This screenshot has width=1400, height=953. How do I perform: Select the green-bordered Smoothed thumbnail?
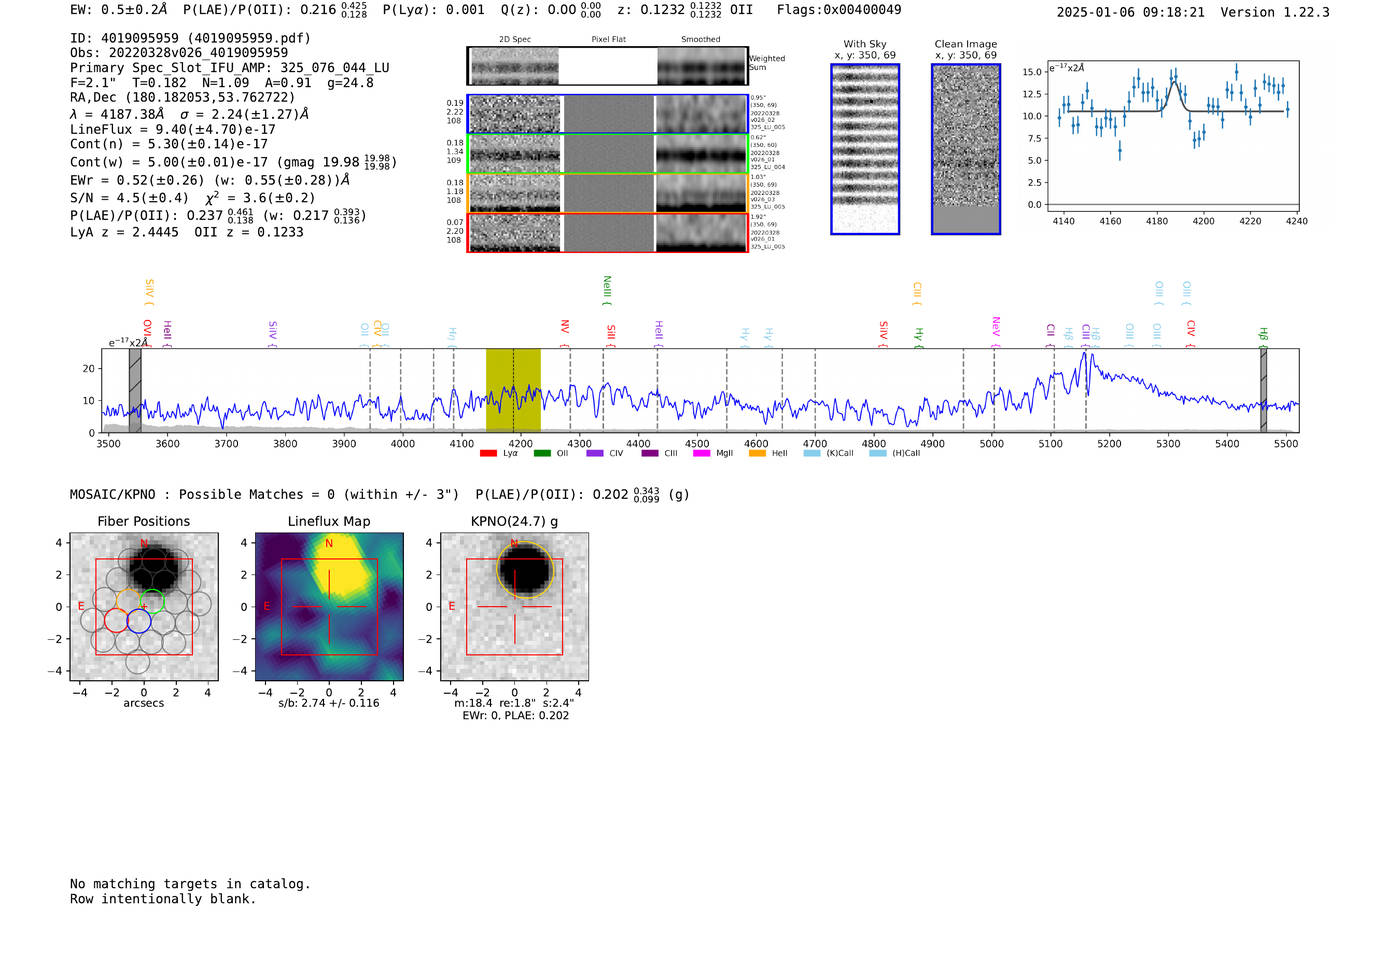coord(702,154)
